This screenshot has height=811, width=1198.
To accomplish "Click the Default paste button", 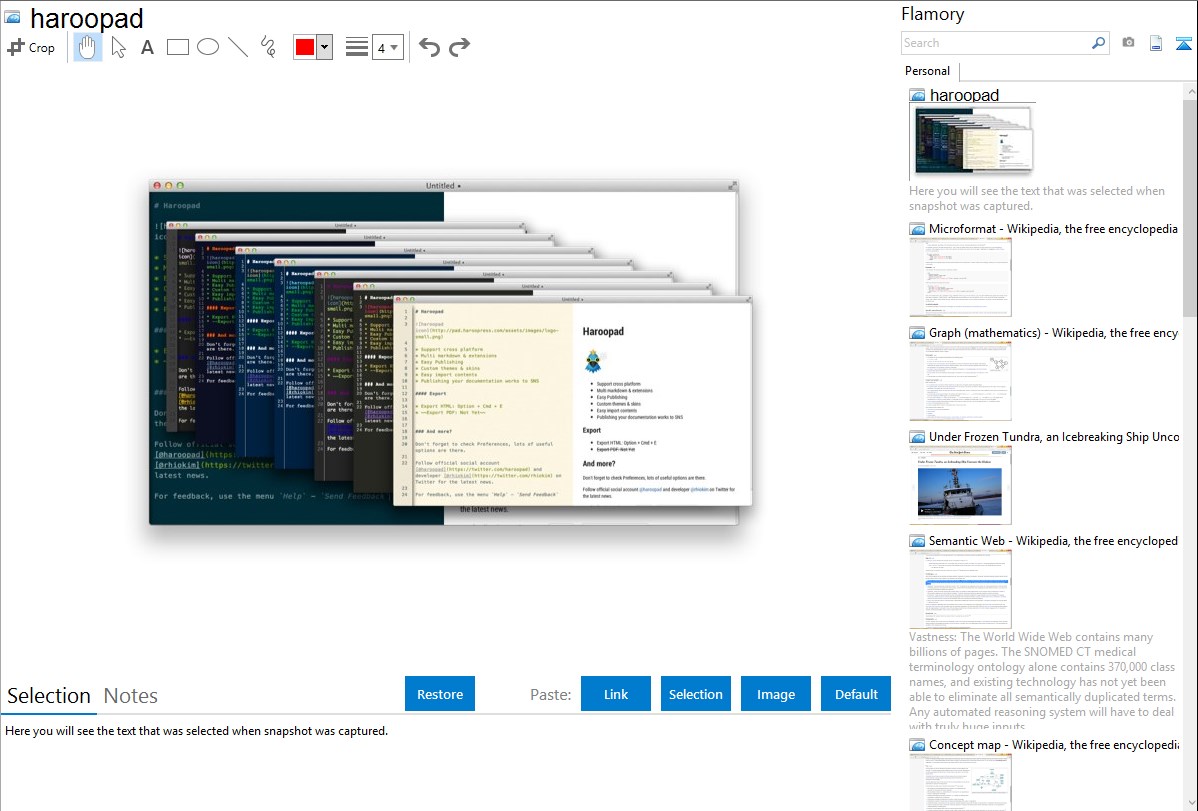I will (x=856, y=694).
